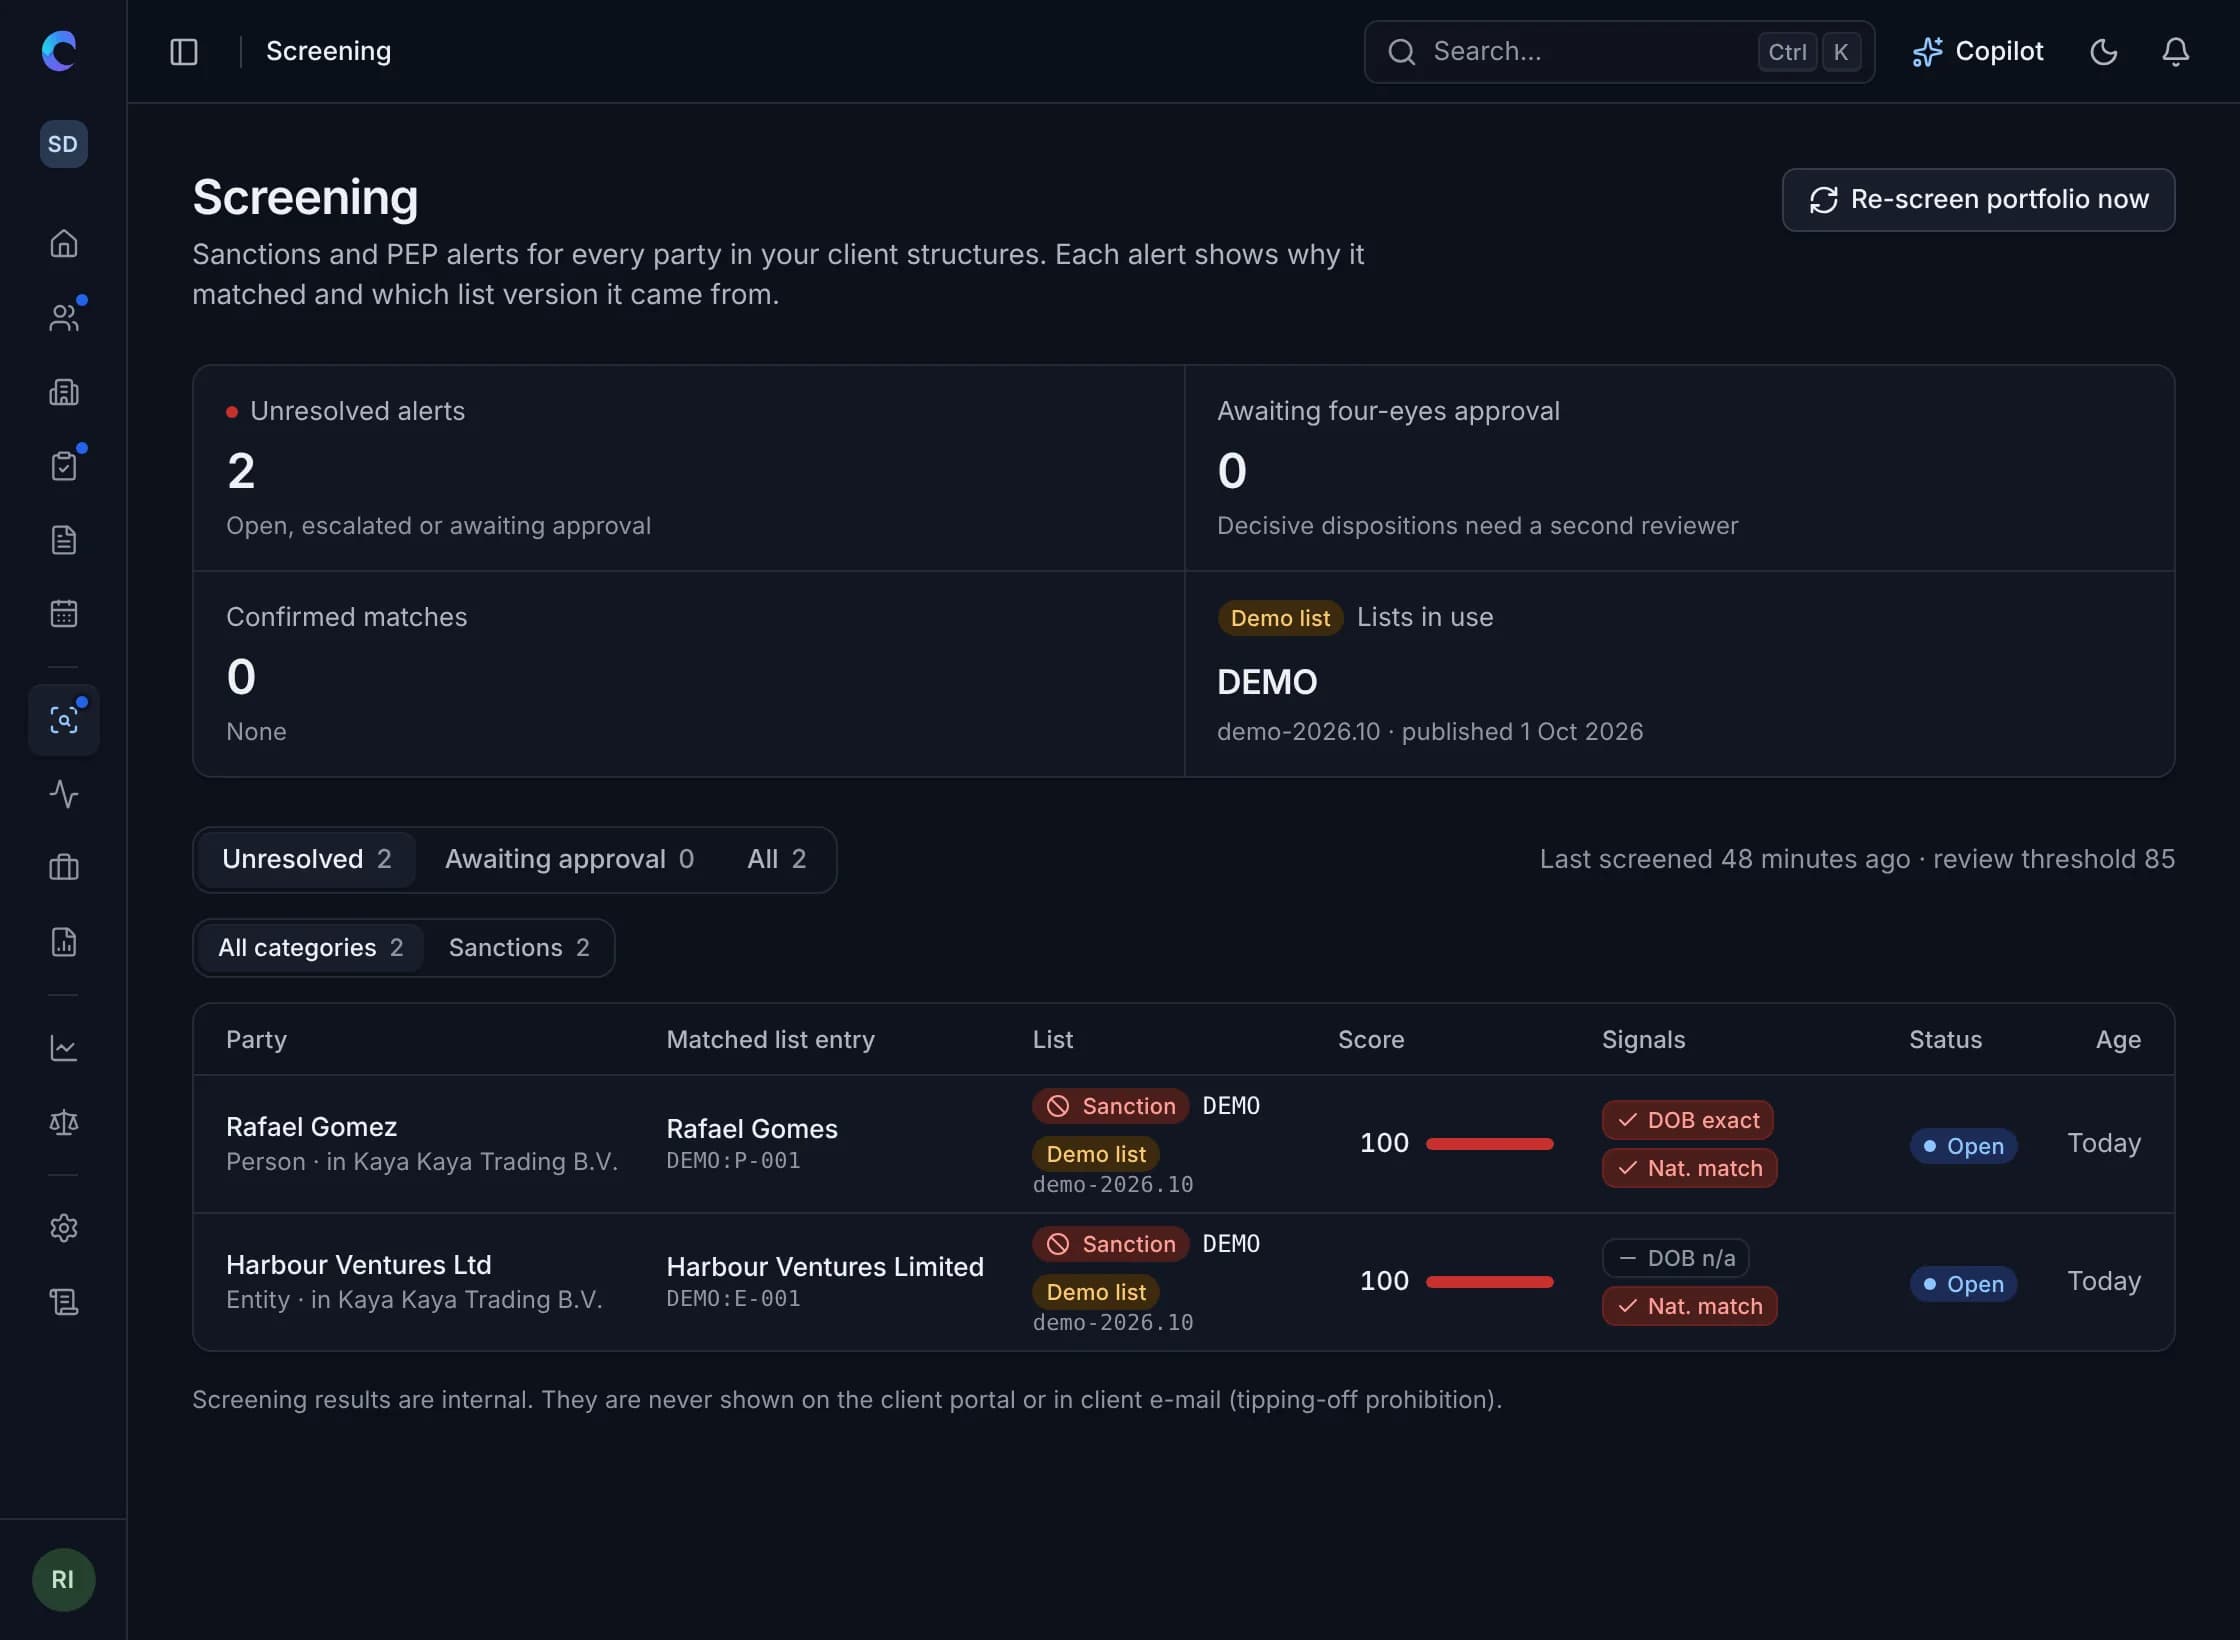
Task: Click Open status for Rafael Gomez
Action: (1963, 1146)
